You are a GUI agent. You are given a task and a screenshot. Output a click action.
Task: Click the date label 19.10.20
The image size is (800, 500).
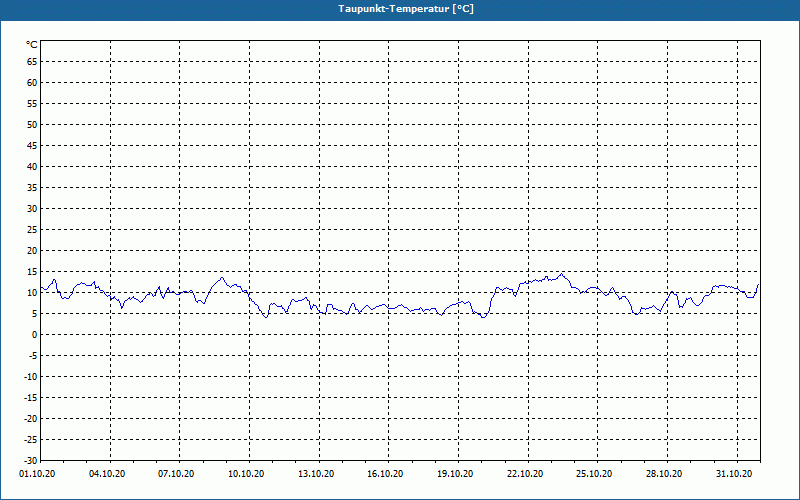(x=455, y=474)
